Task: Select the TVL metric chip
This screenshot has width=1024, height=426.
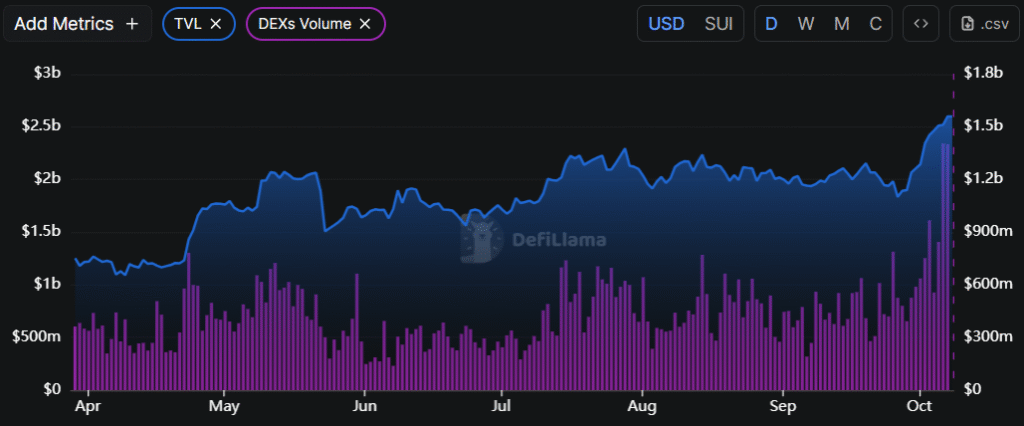Action: (190, 23)
